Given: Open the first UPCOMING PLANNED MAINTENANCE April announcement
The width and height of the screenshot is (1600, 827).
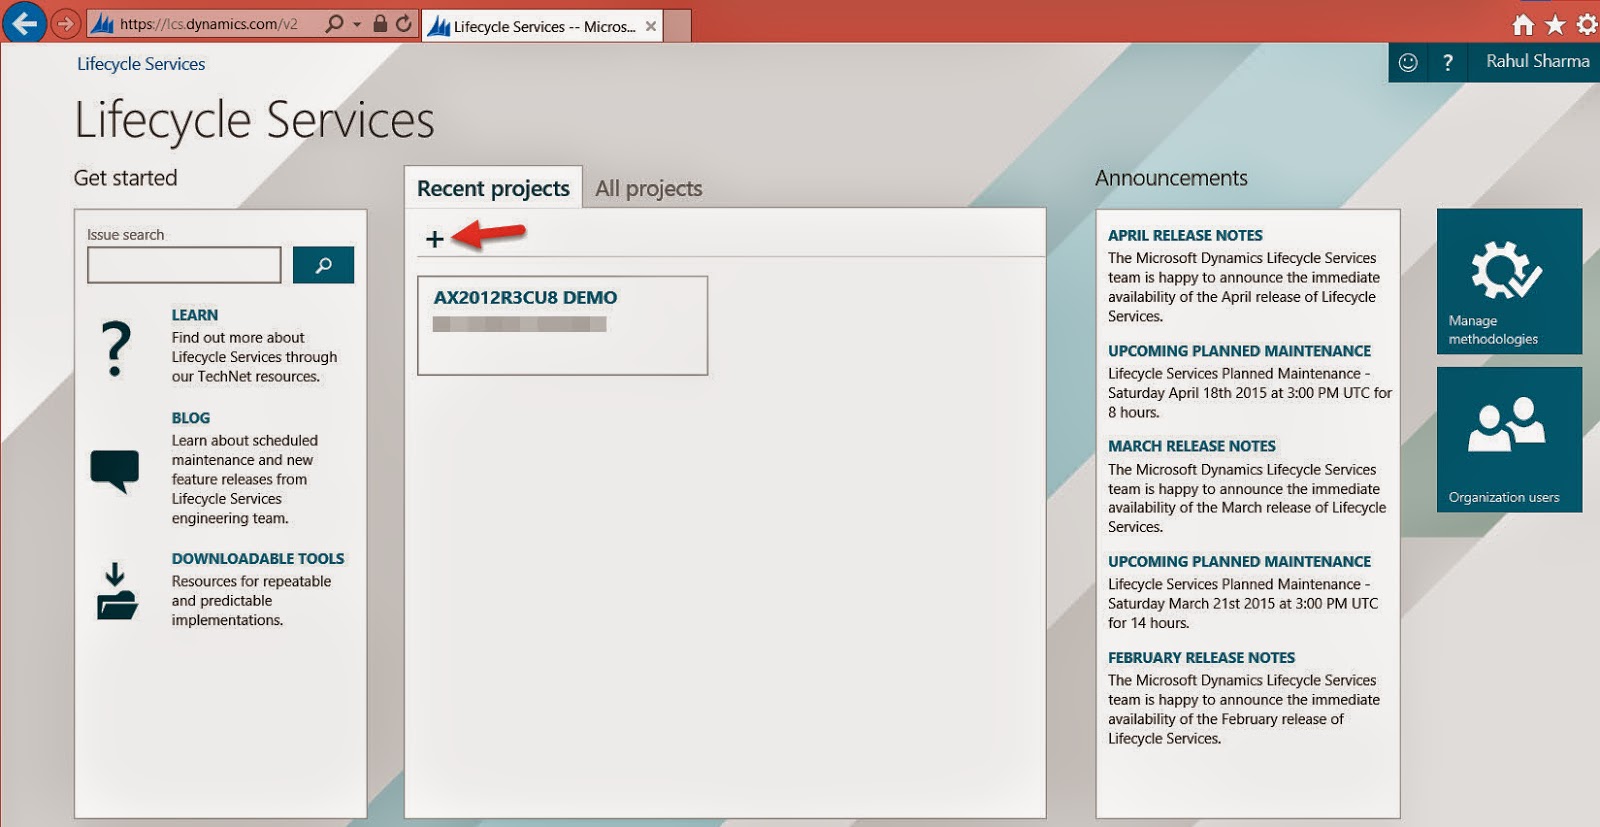Looking at the screenshot, I should 1239,351.
